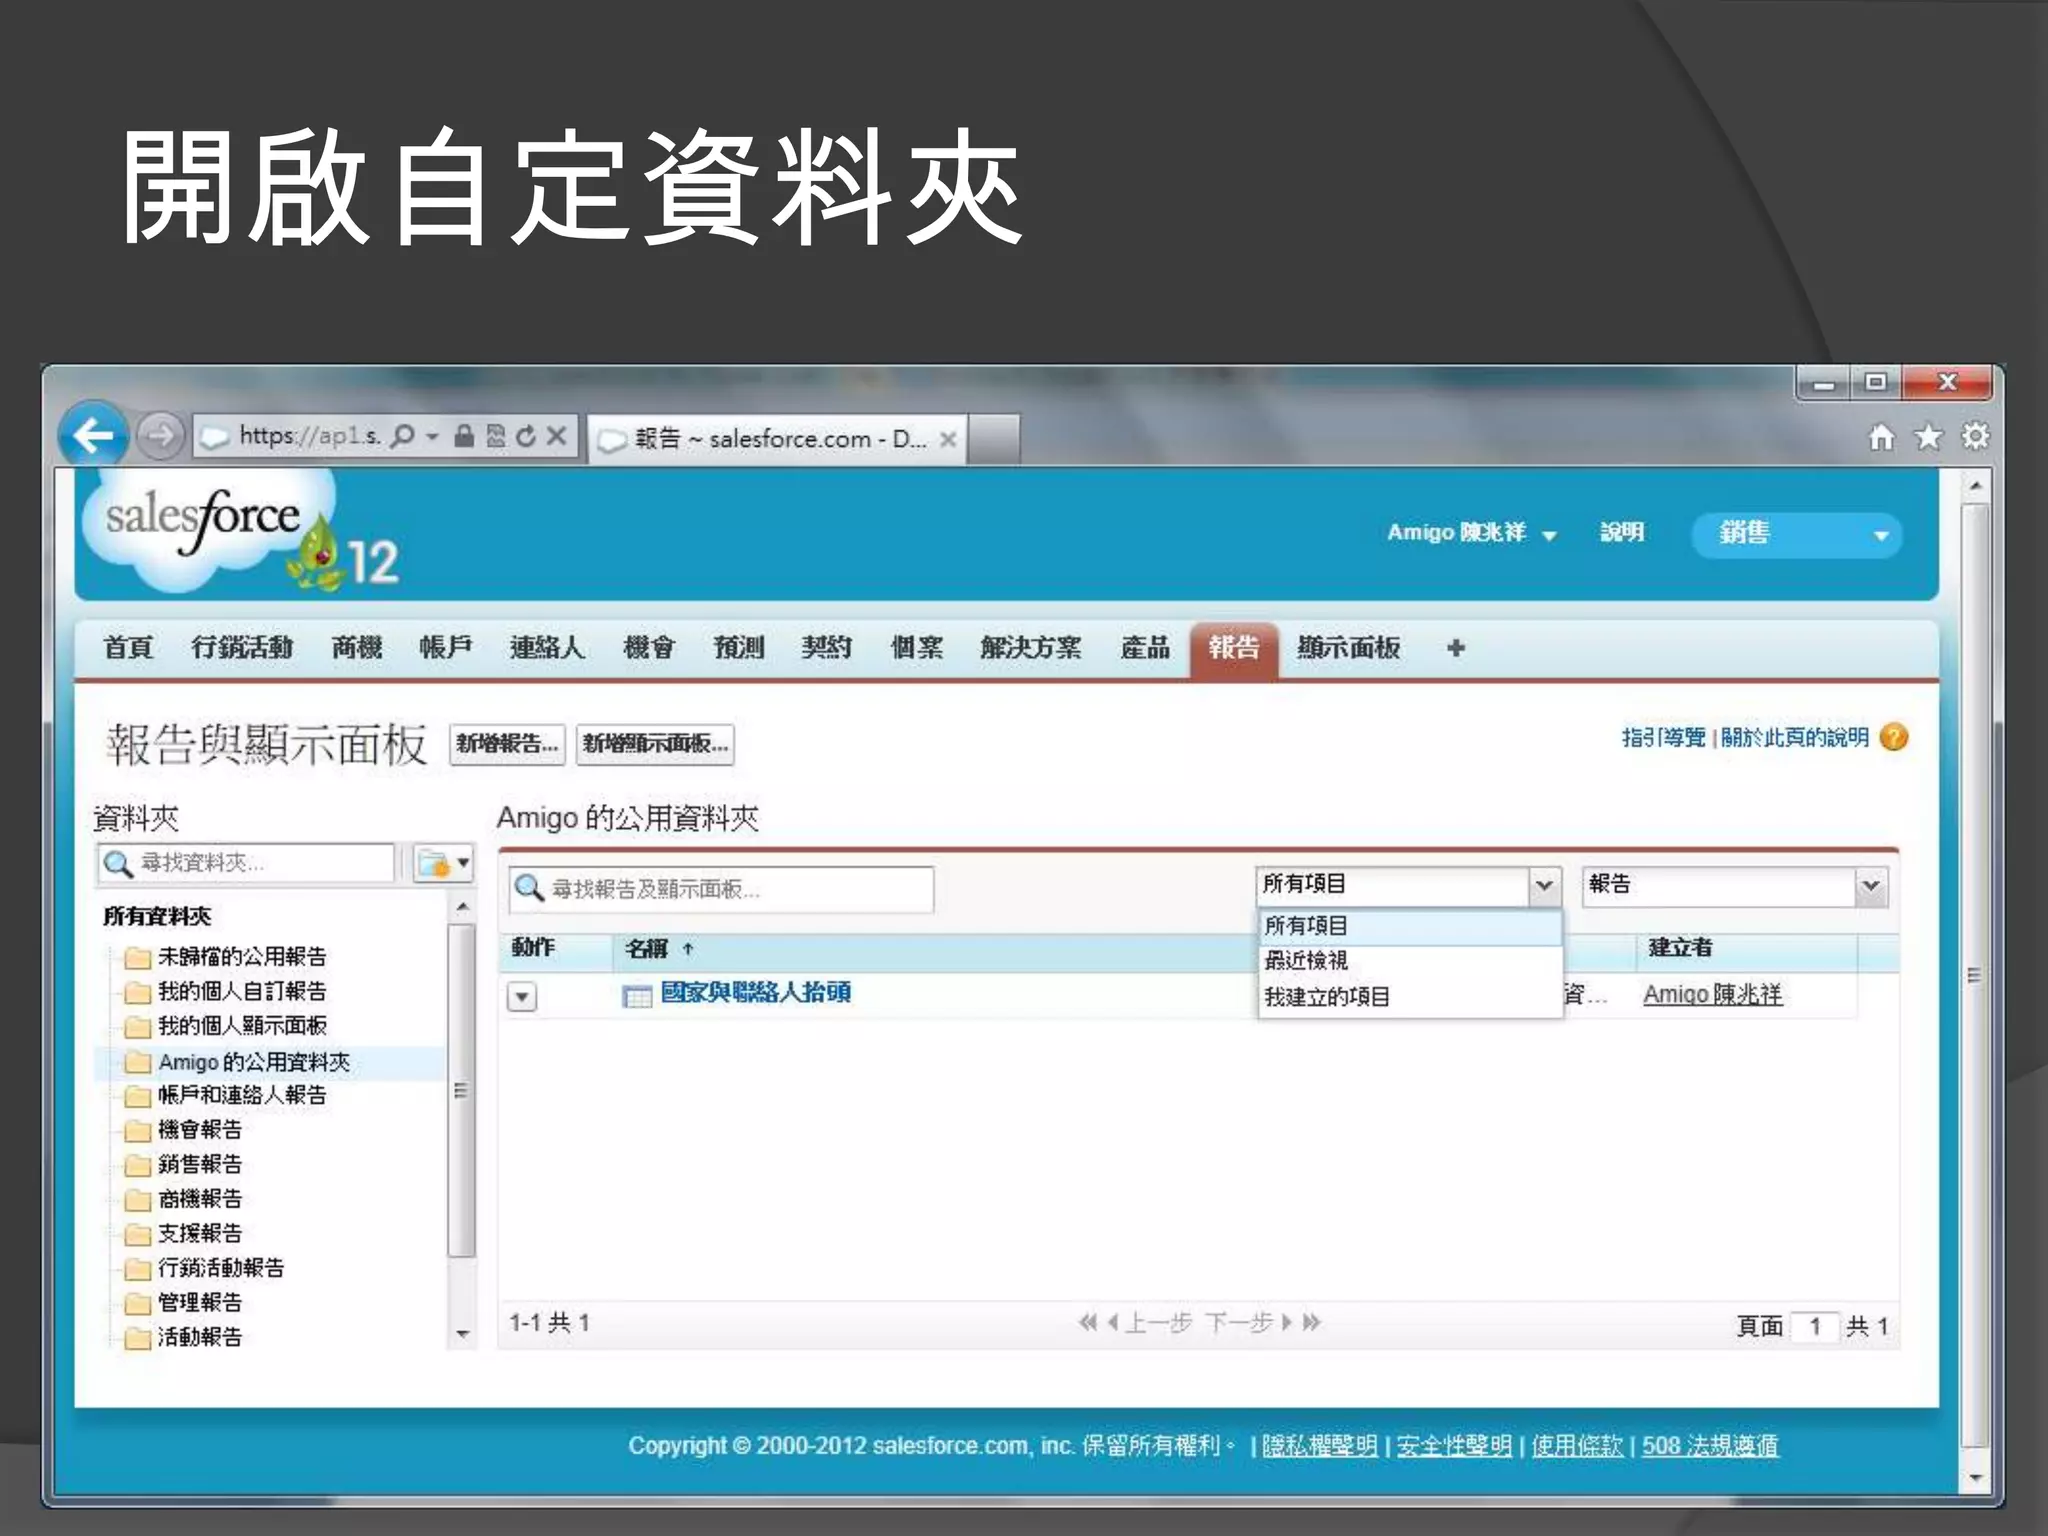Open the Amigo 陳兆祥 user menu

coord(1471,533)
